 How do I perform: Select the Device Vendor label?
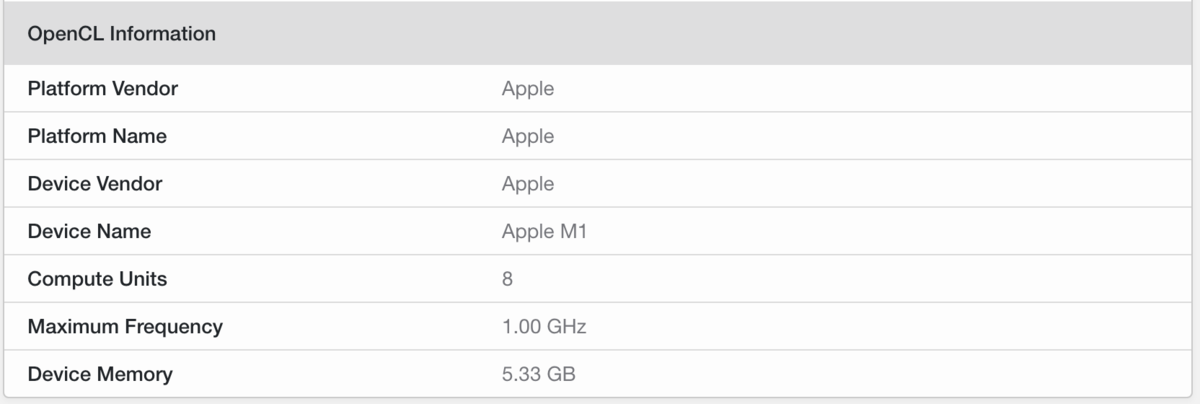95,184
